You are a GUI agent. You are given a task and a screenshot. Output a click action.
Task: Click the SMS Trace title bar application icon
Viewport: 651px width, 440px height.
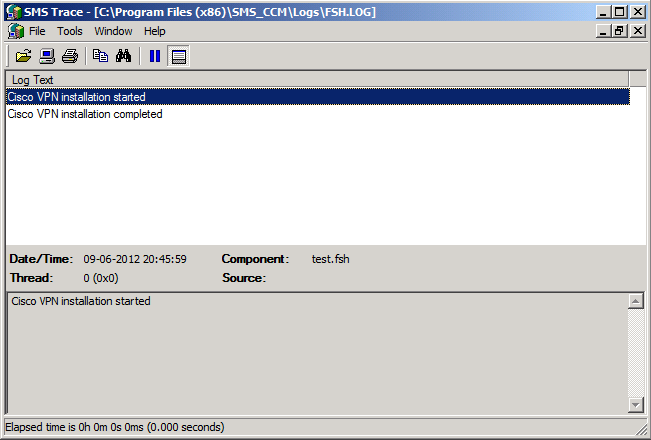[x=14, y=12]
